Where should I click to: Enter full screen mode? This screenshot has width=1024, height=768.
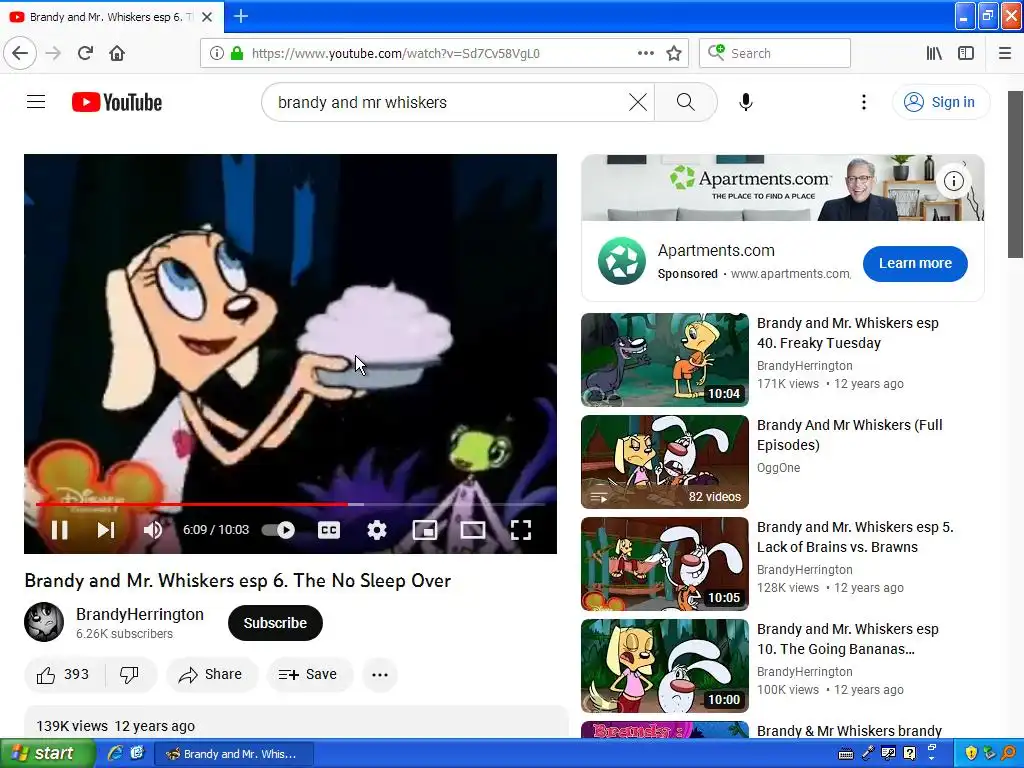[x=520, y=530]
